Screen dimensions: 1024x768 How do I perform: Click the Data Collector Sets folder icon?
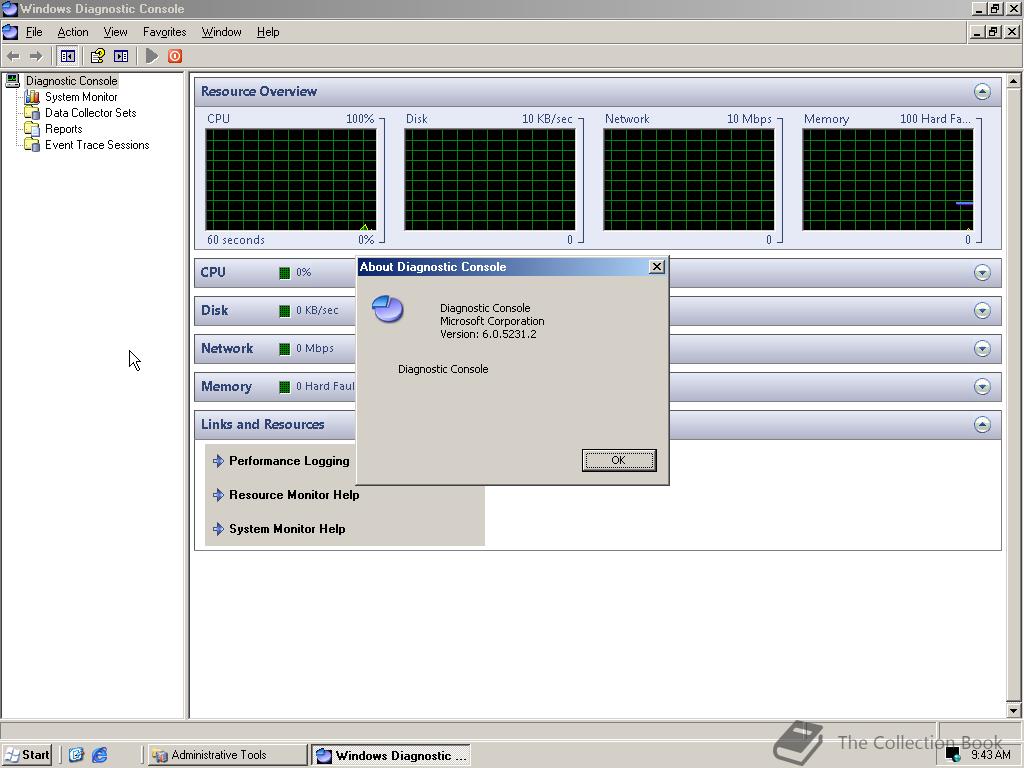tap(32, 113)
